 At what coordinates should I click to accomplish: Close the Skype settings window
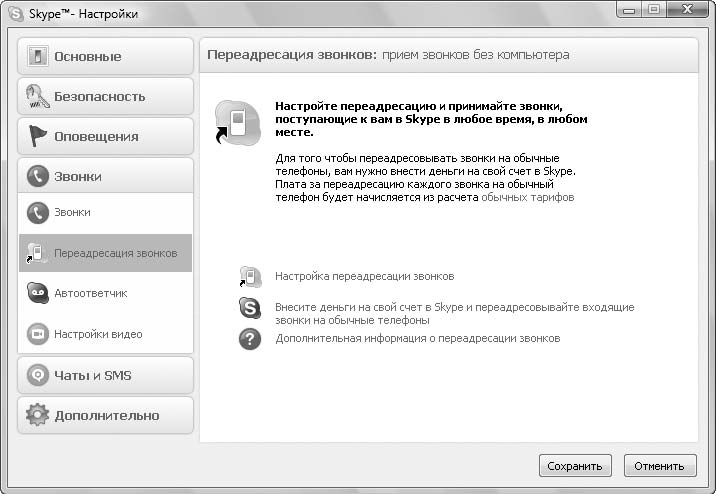tap(687, 10)
